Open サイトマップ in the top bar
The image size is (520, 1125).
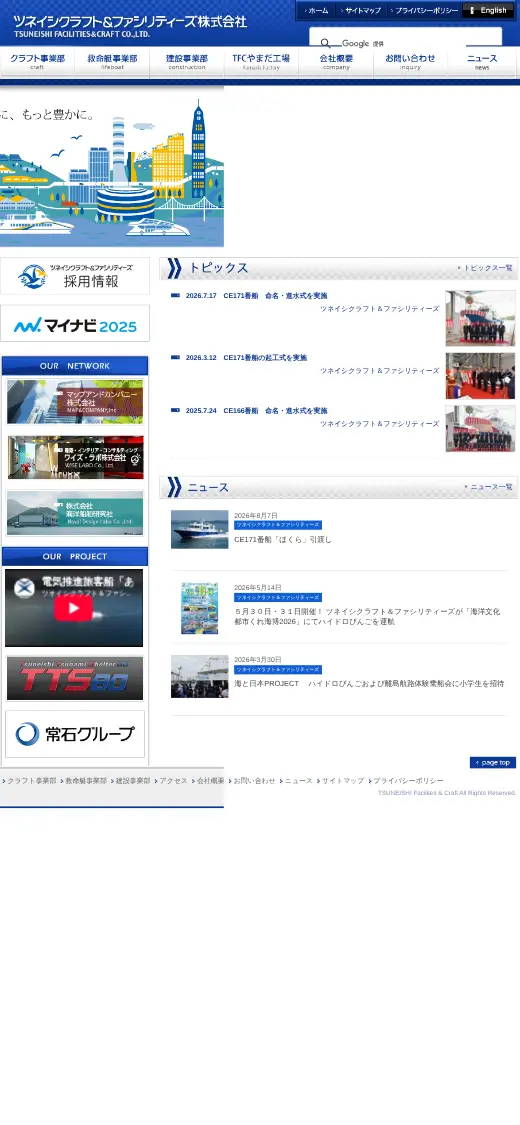point(360,11)
